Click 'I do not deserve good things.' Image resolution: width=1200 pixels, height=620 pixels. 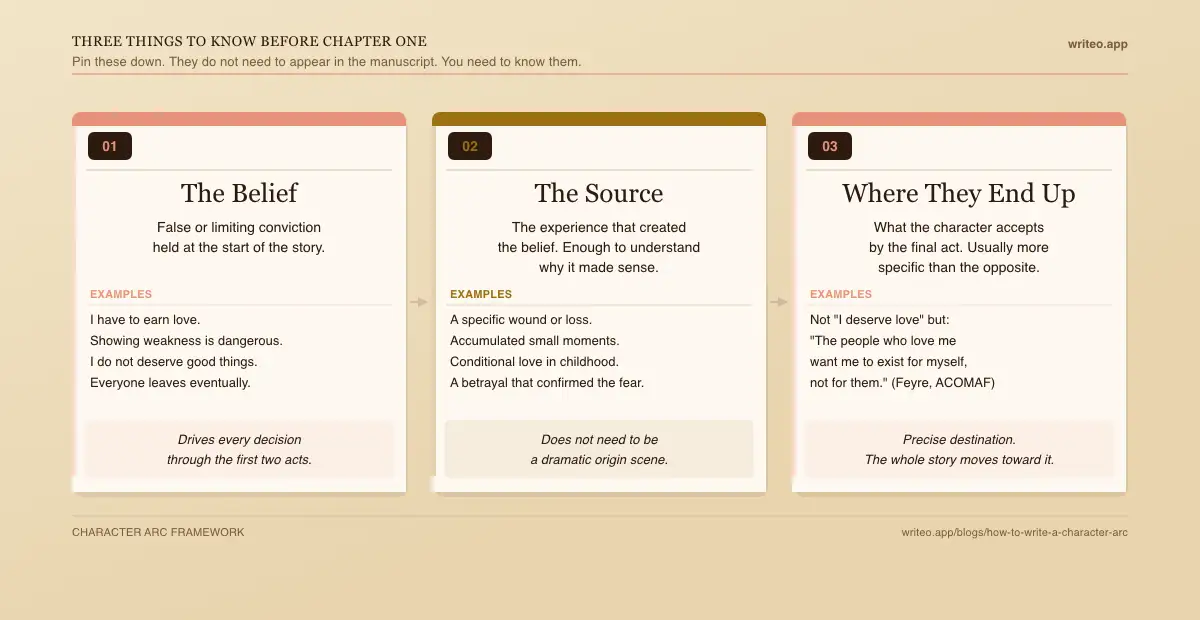coord(173,362)
